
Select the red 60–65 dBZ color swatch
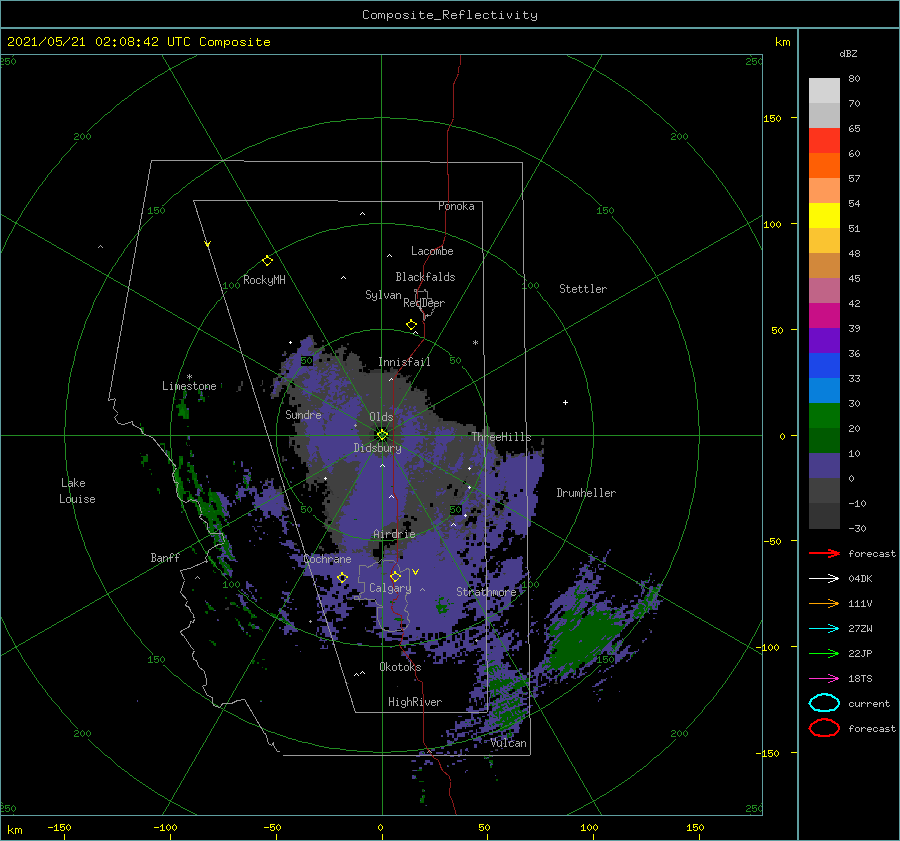(824, 141)
